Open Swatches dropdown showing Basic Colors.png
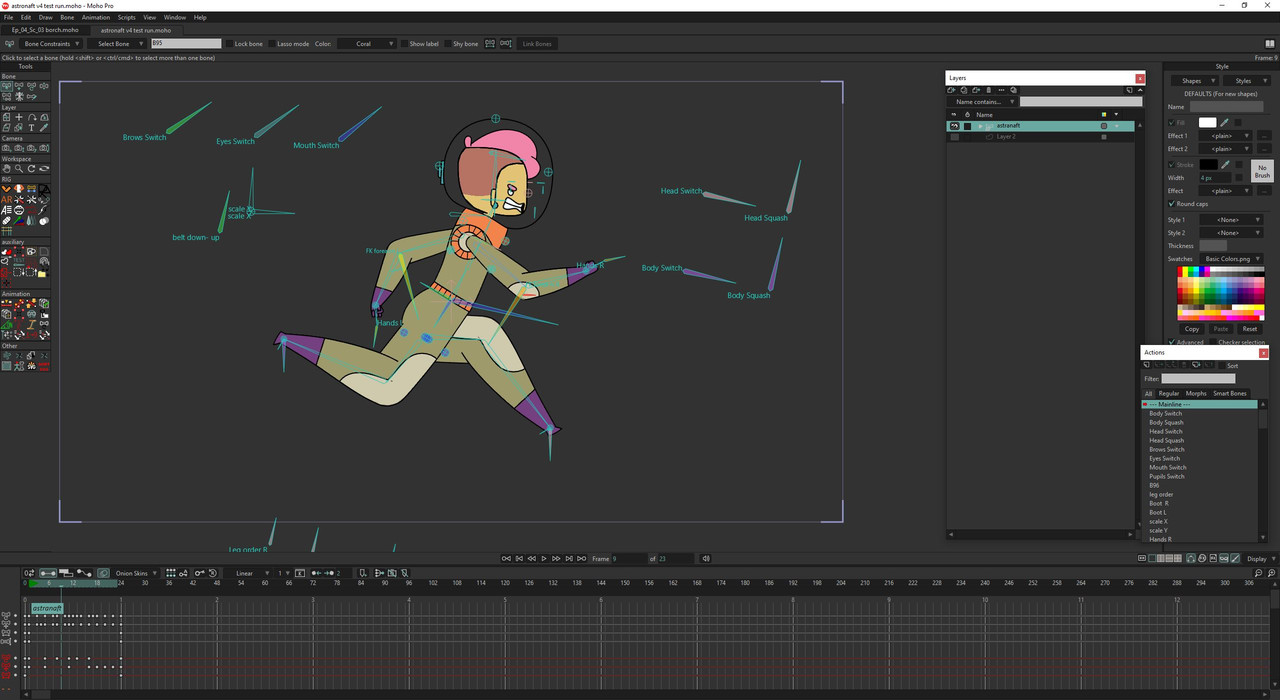 click(x=1231, y=259)
